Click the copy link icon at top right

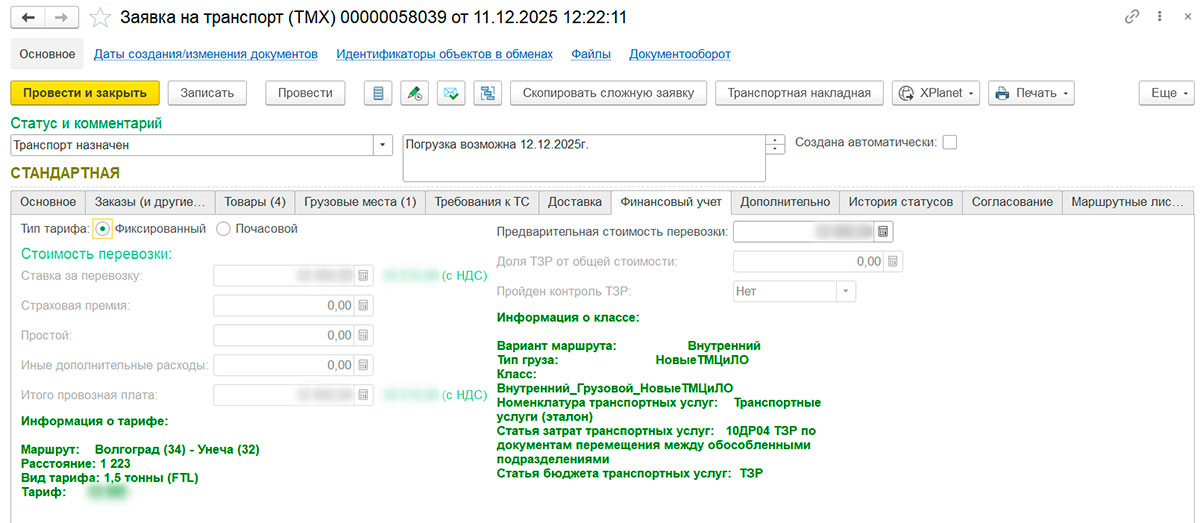pyautogui.click(x=1132, y=17)
